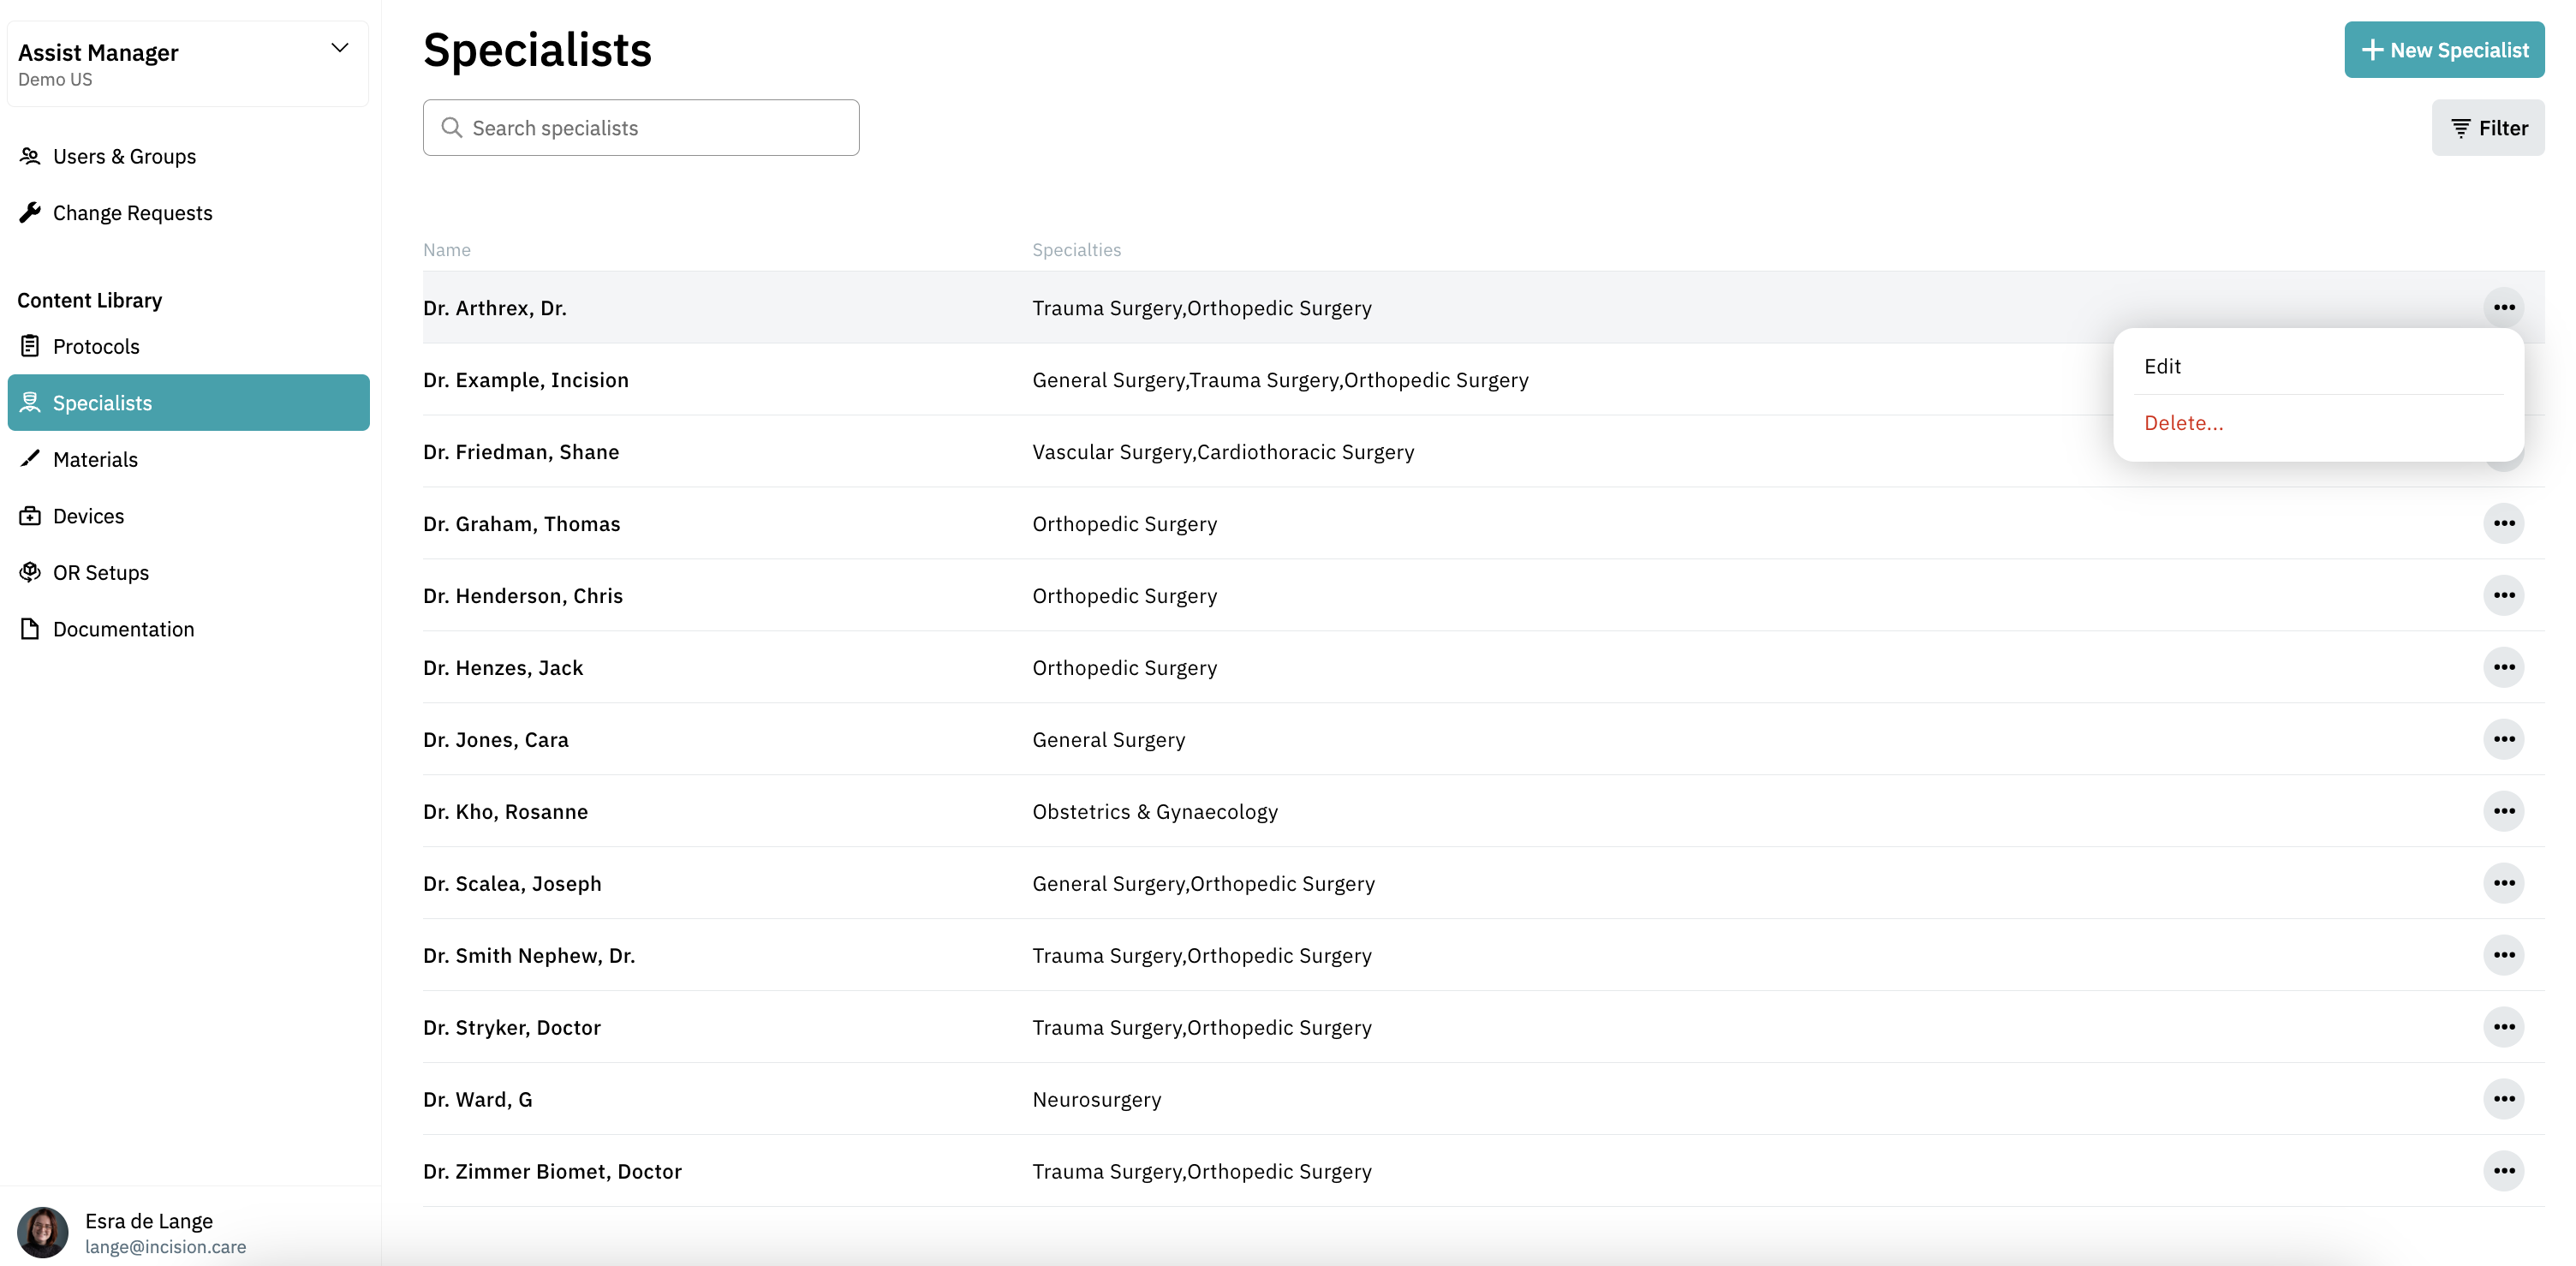Open the Dr. Jones, Cara row
The height and width of the screenshot is (1266, 2576).
pos(496,740)
